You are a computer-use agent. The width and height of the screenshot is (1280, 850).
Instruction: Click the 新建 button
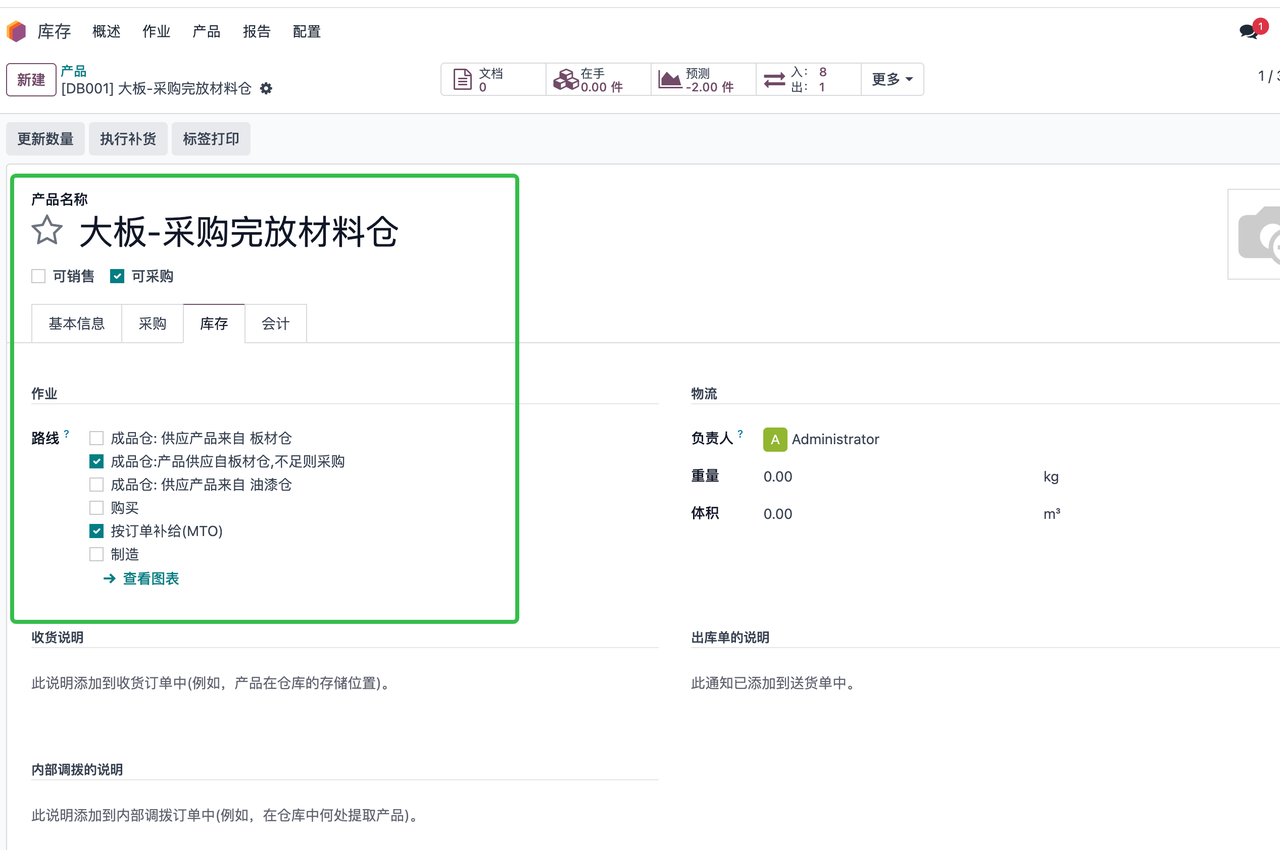[x=31, y=80]
